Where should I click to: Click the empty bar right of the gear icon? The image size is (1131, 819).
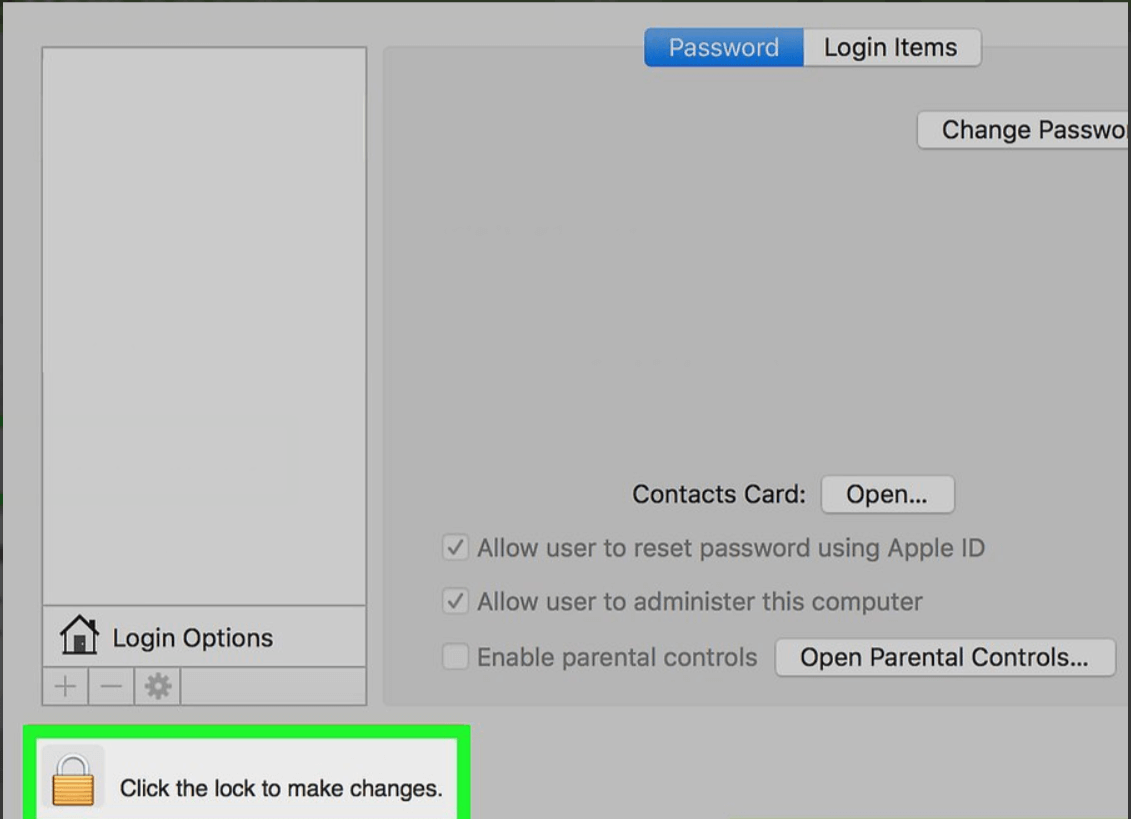273,686
